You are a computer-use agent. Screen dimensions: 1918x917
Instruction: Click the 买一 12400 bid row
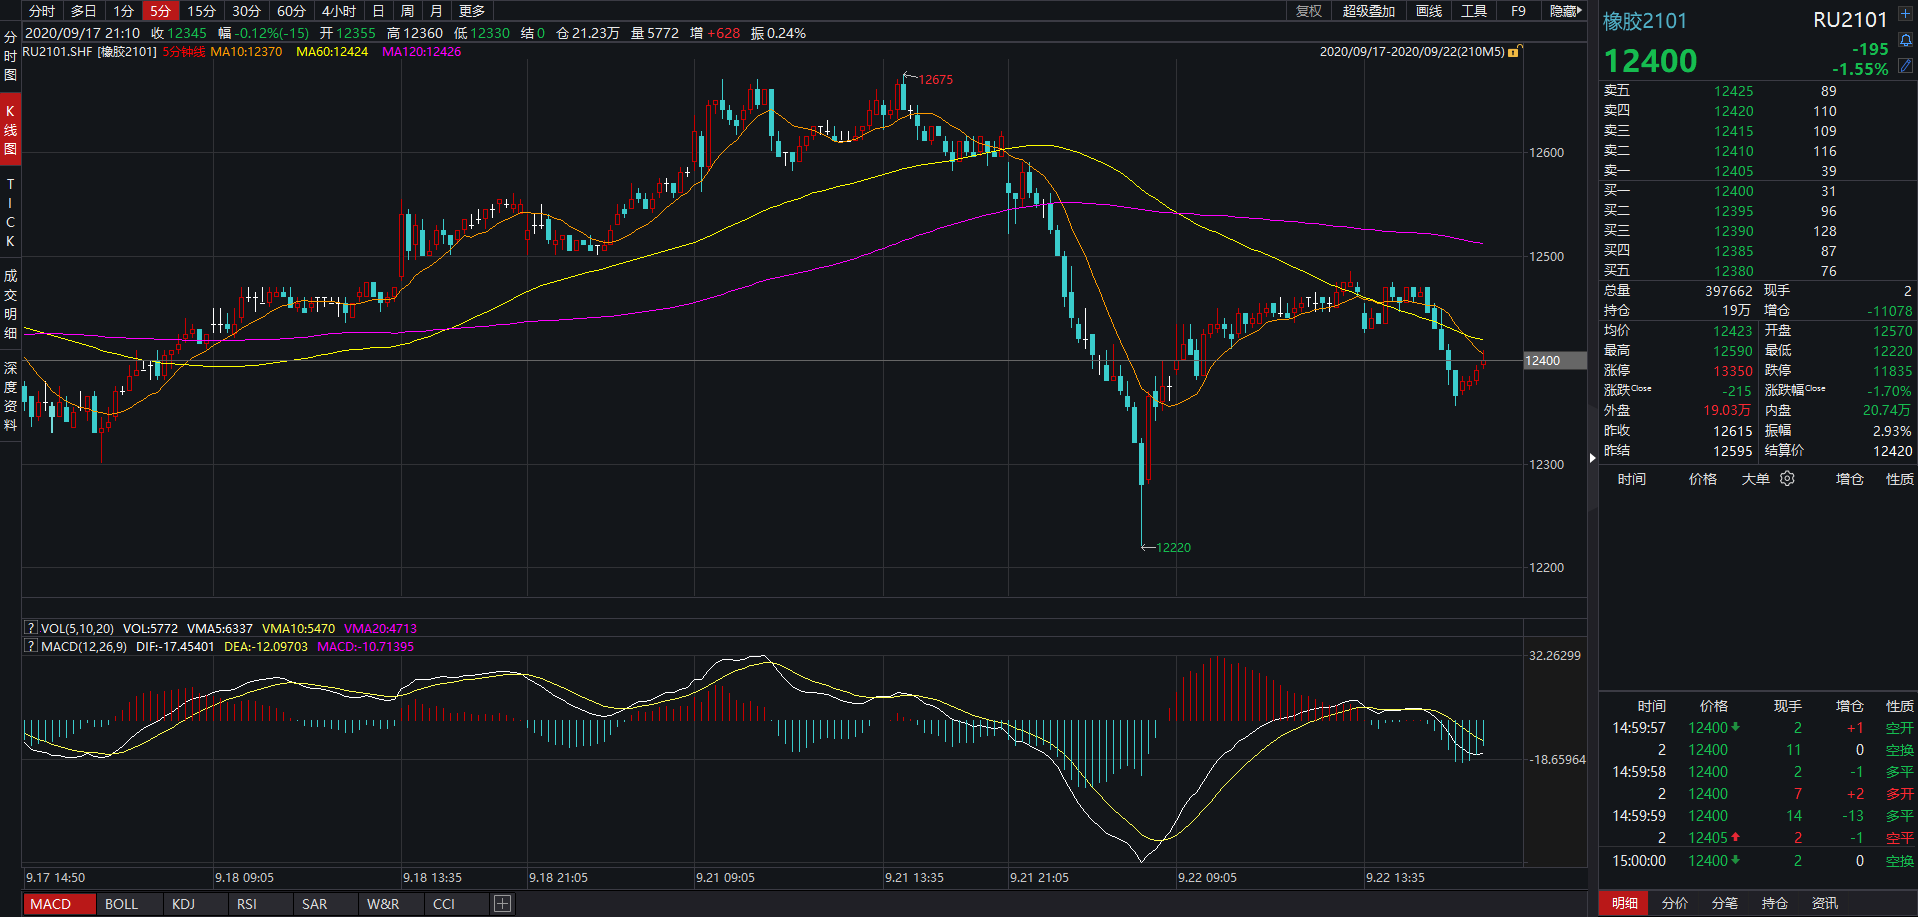[1757, 191]
